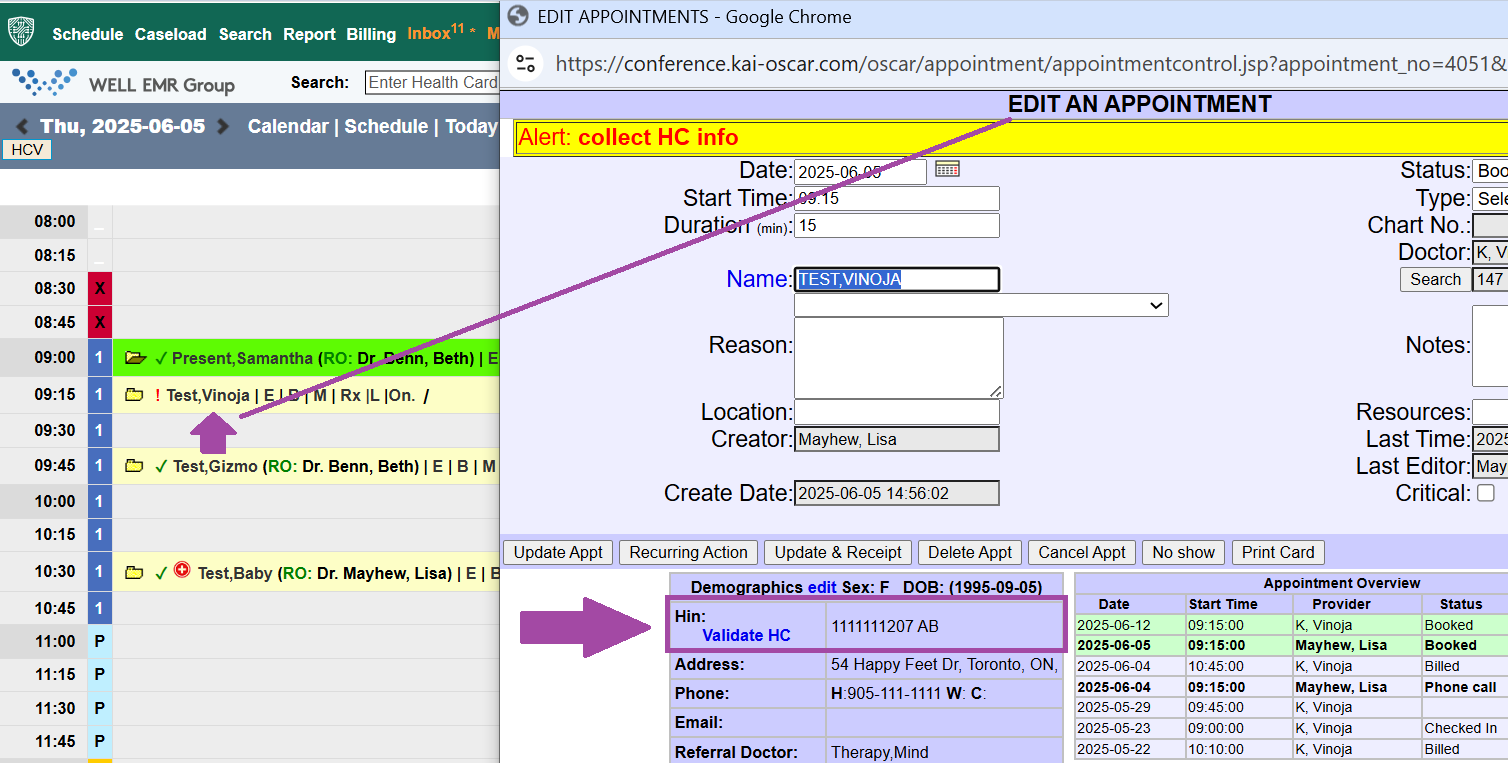1508x763 pixels.
Task: Click the red plus icon beside Test,Baby
Action: [182, 571]
